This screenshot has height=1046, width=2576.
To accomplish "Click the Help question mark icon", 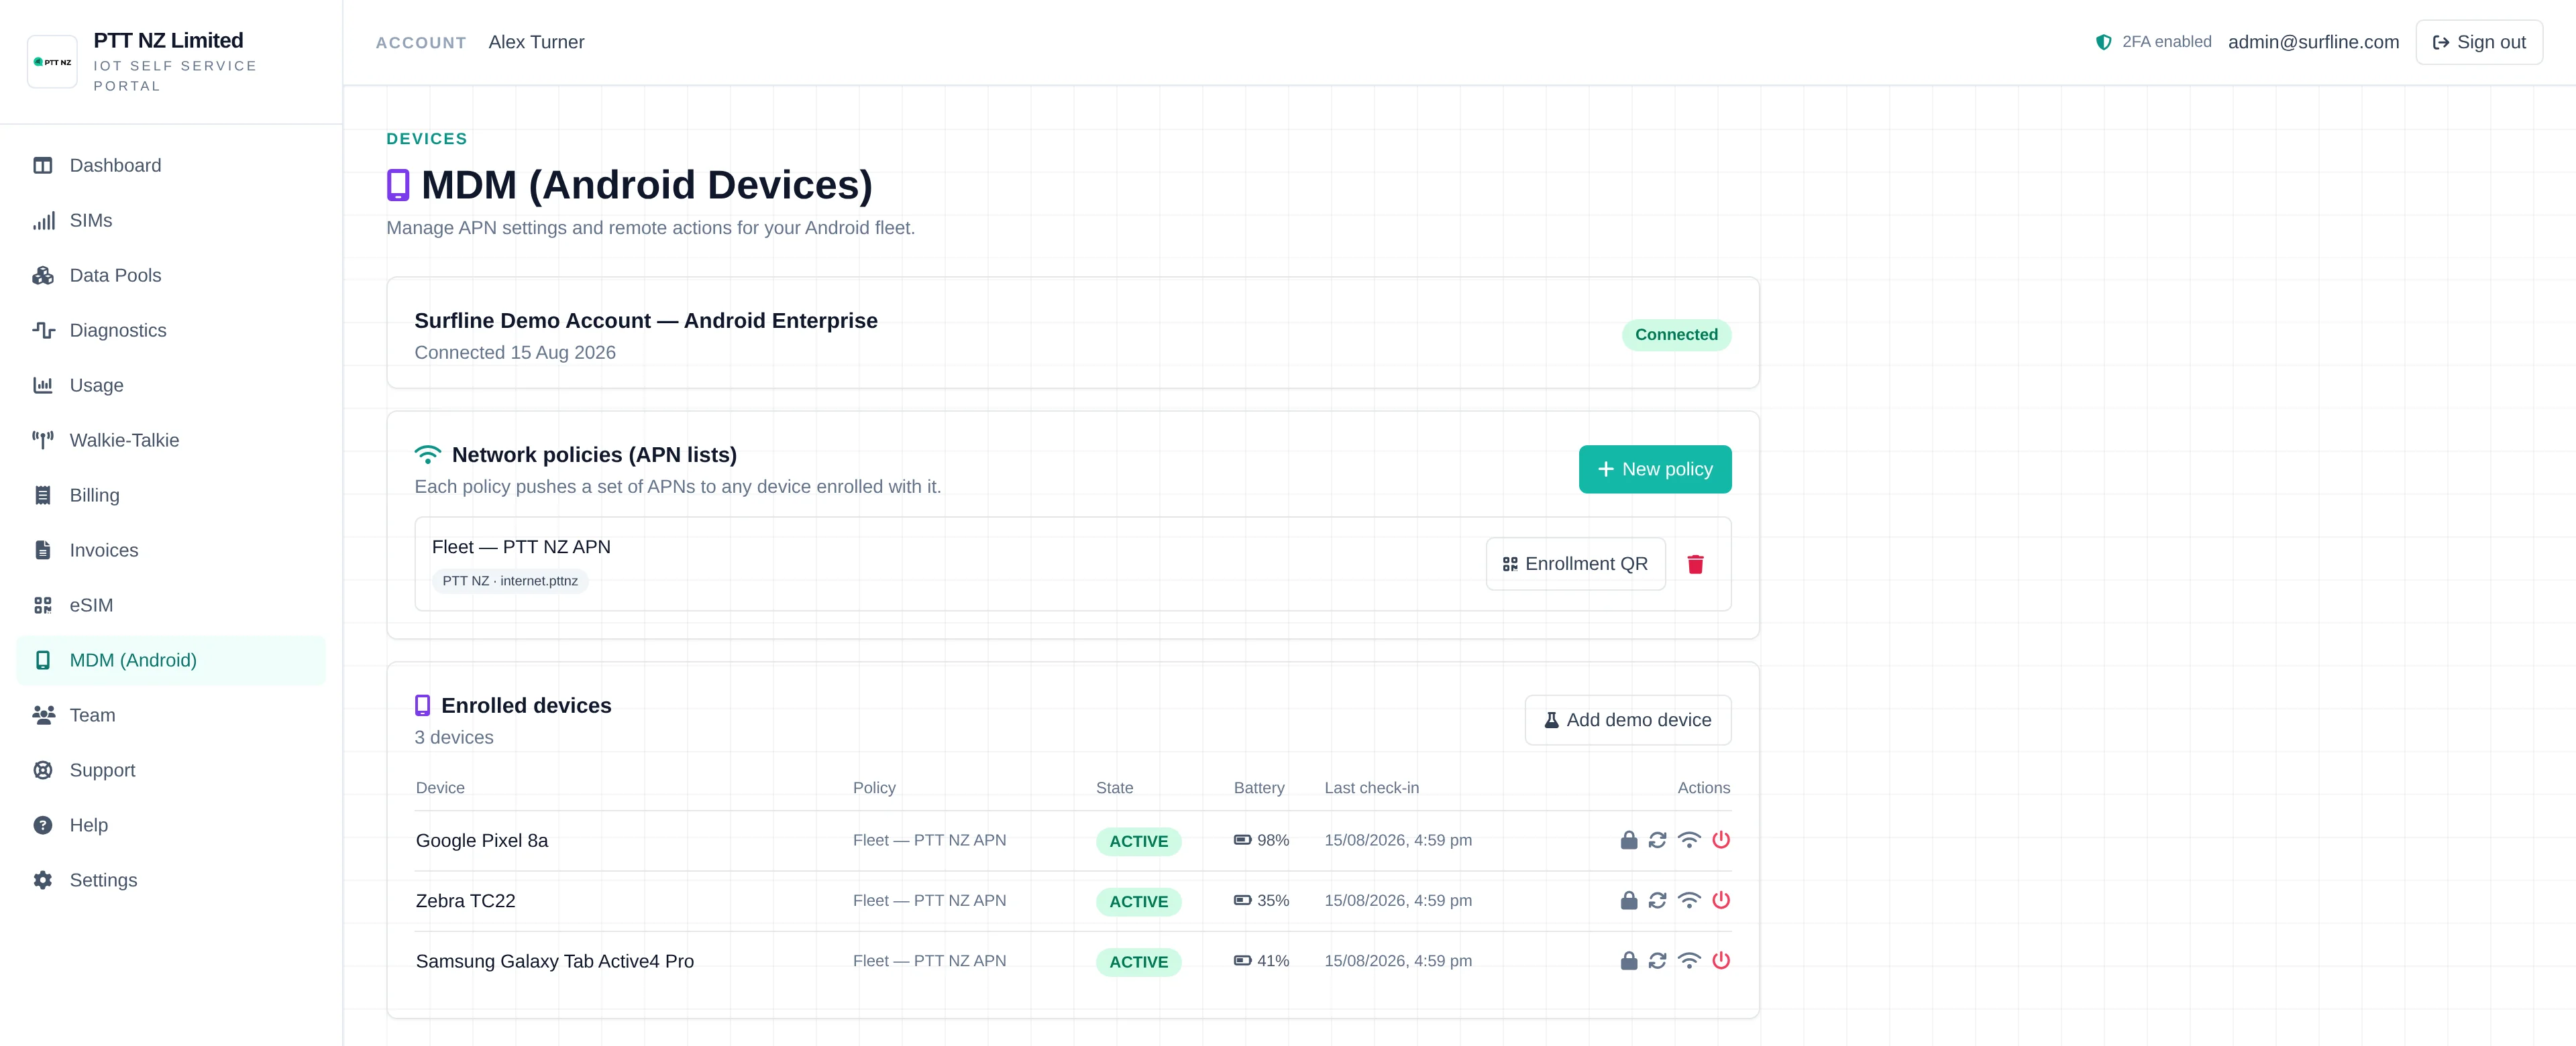I will click(x=43, y=825).
